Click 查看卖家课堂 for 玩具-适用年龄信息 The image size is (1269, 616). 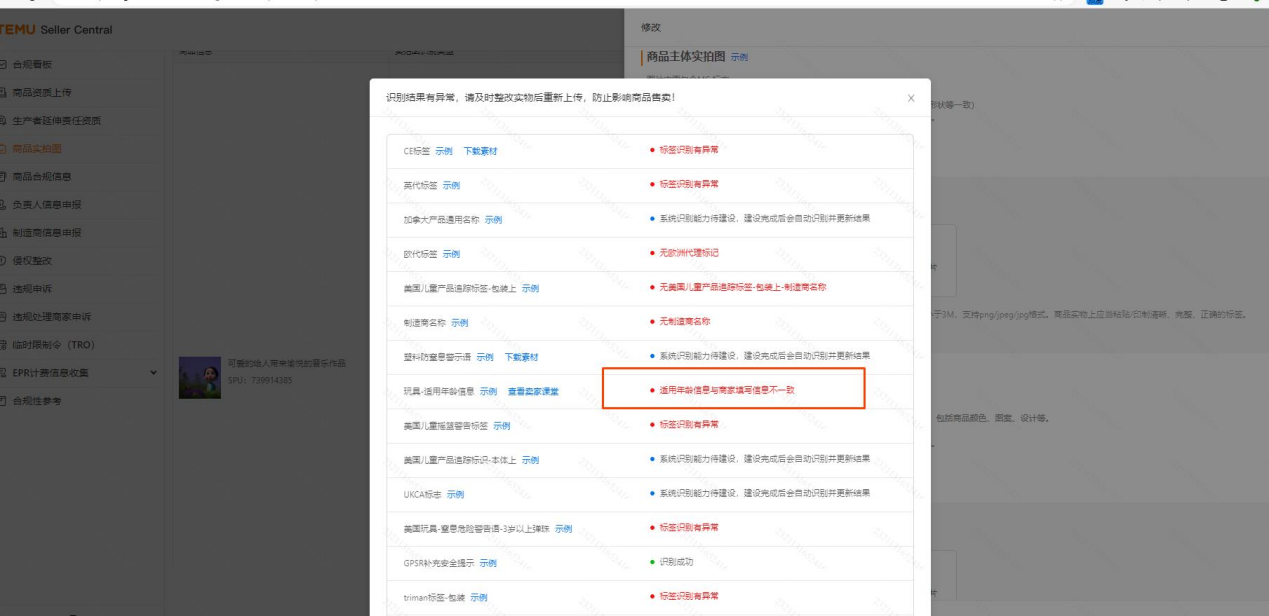tap(533, 391)
